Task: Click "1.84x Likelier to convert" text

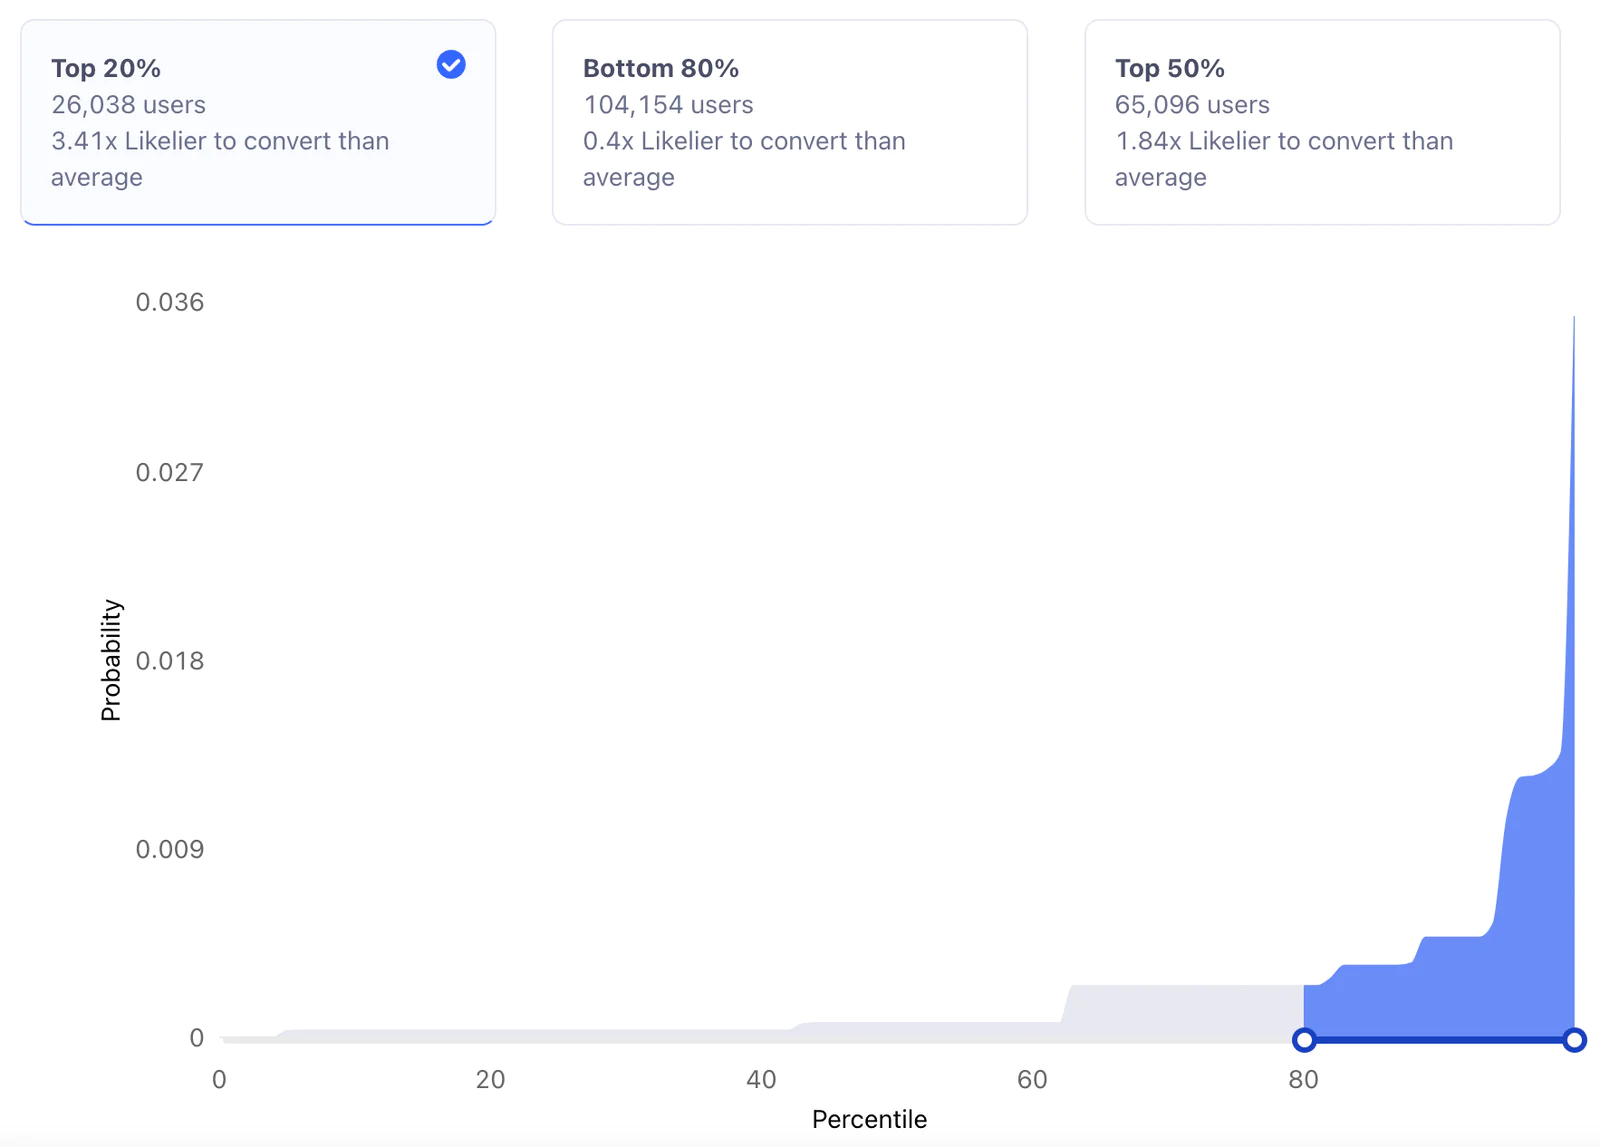Action: coord(1284,141)
